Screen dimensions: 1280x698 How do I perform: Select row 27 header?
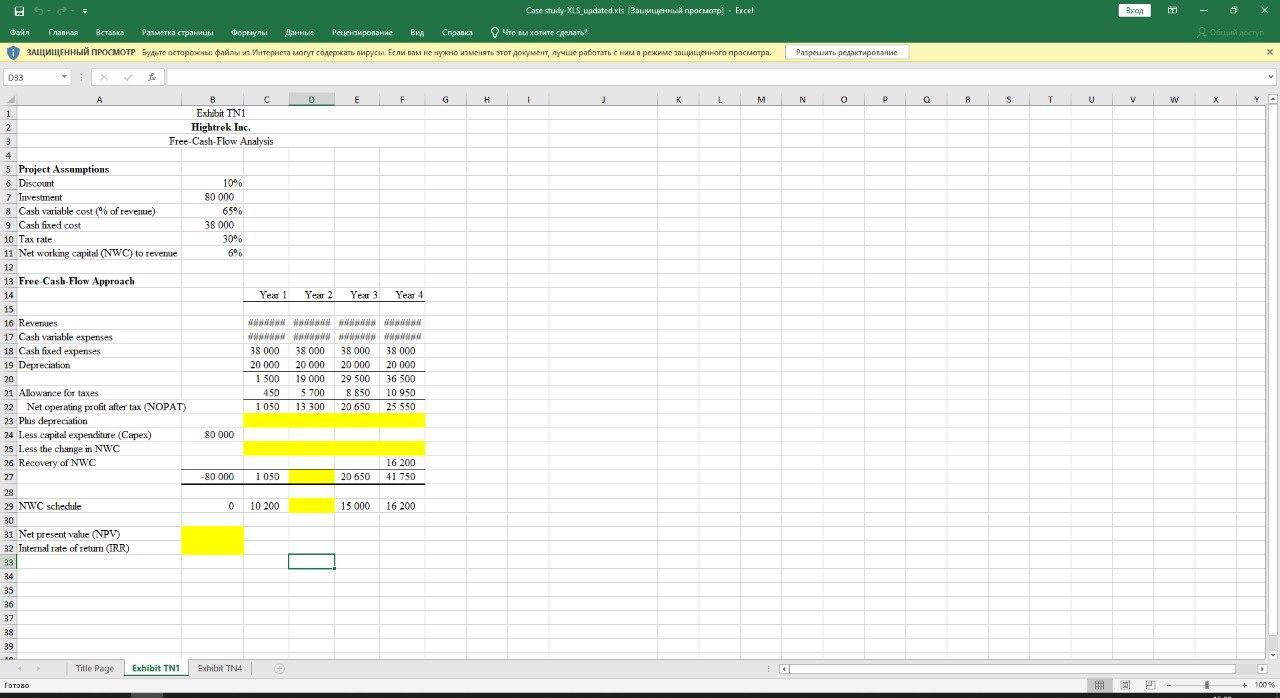tap(8, 477)
